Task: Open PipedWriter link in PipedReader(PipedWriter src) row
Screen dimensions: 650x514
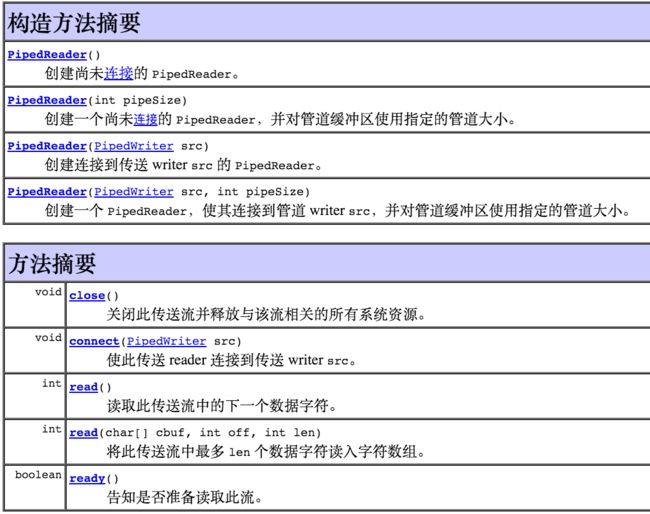Action: [133, 146]
